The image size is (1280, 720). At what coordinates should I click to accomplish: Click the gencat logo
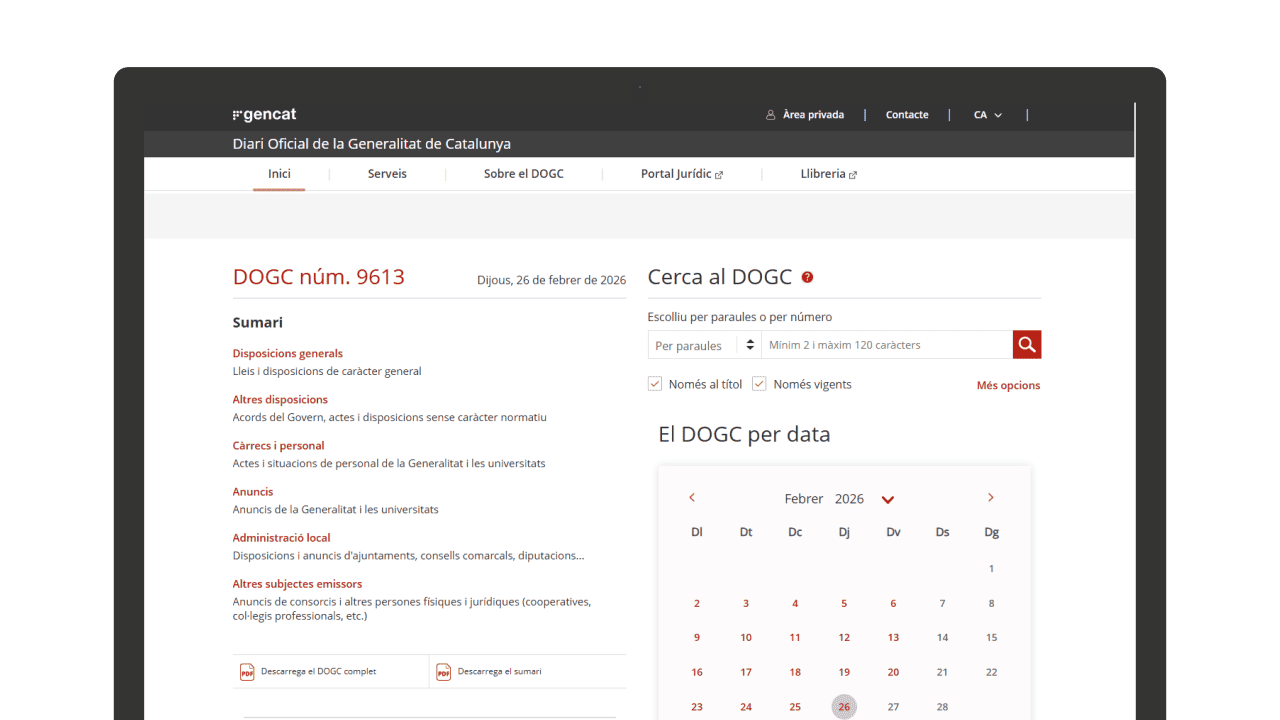pyautogui.click(x=265, y=115)
